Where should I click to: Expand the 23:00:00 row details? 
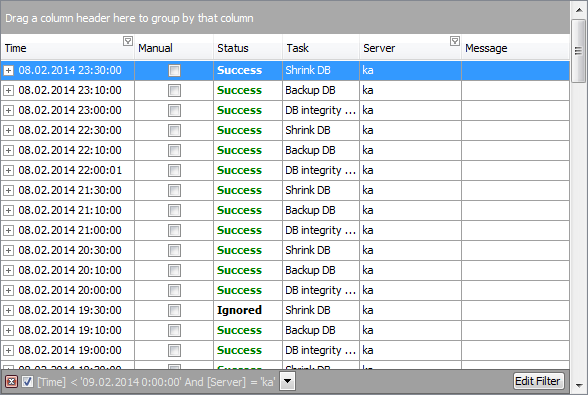pos(8,110)
